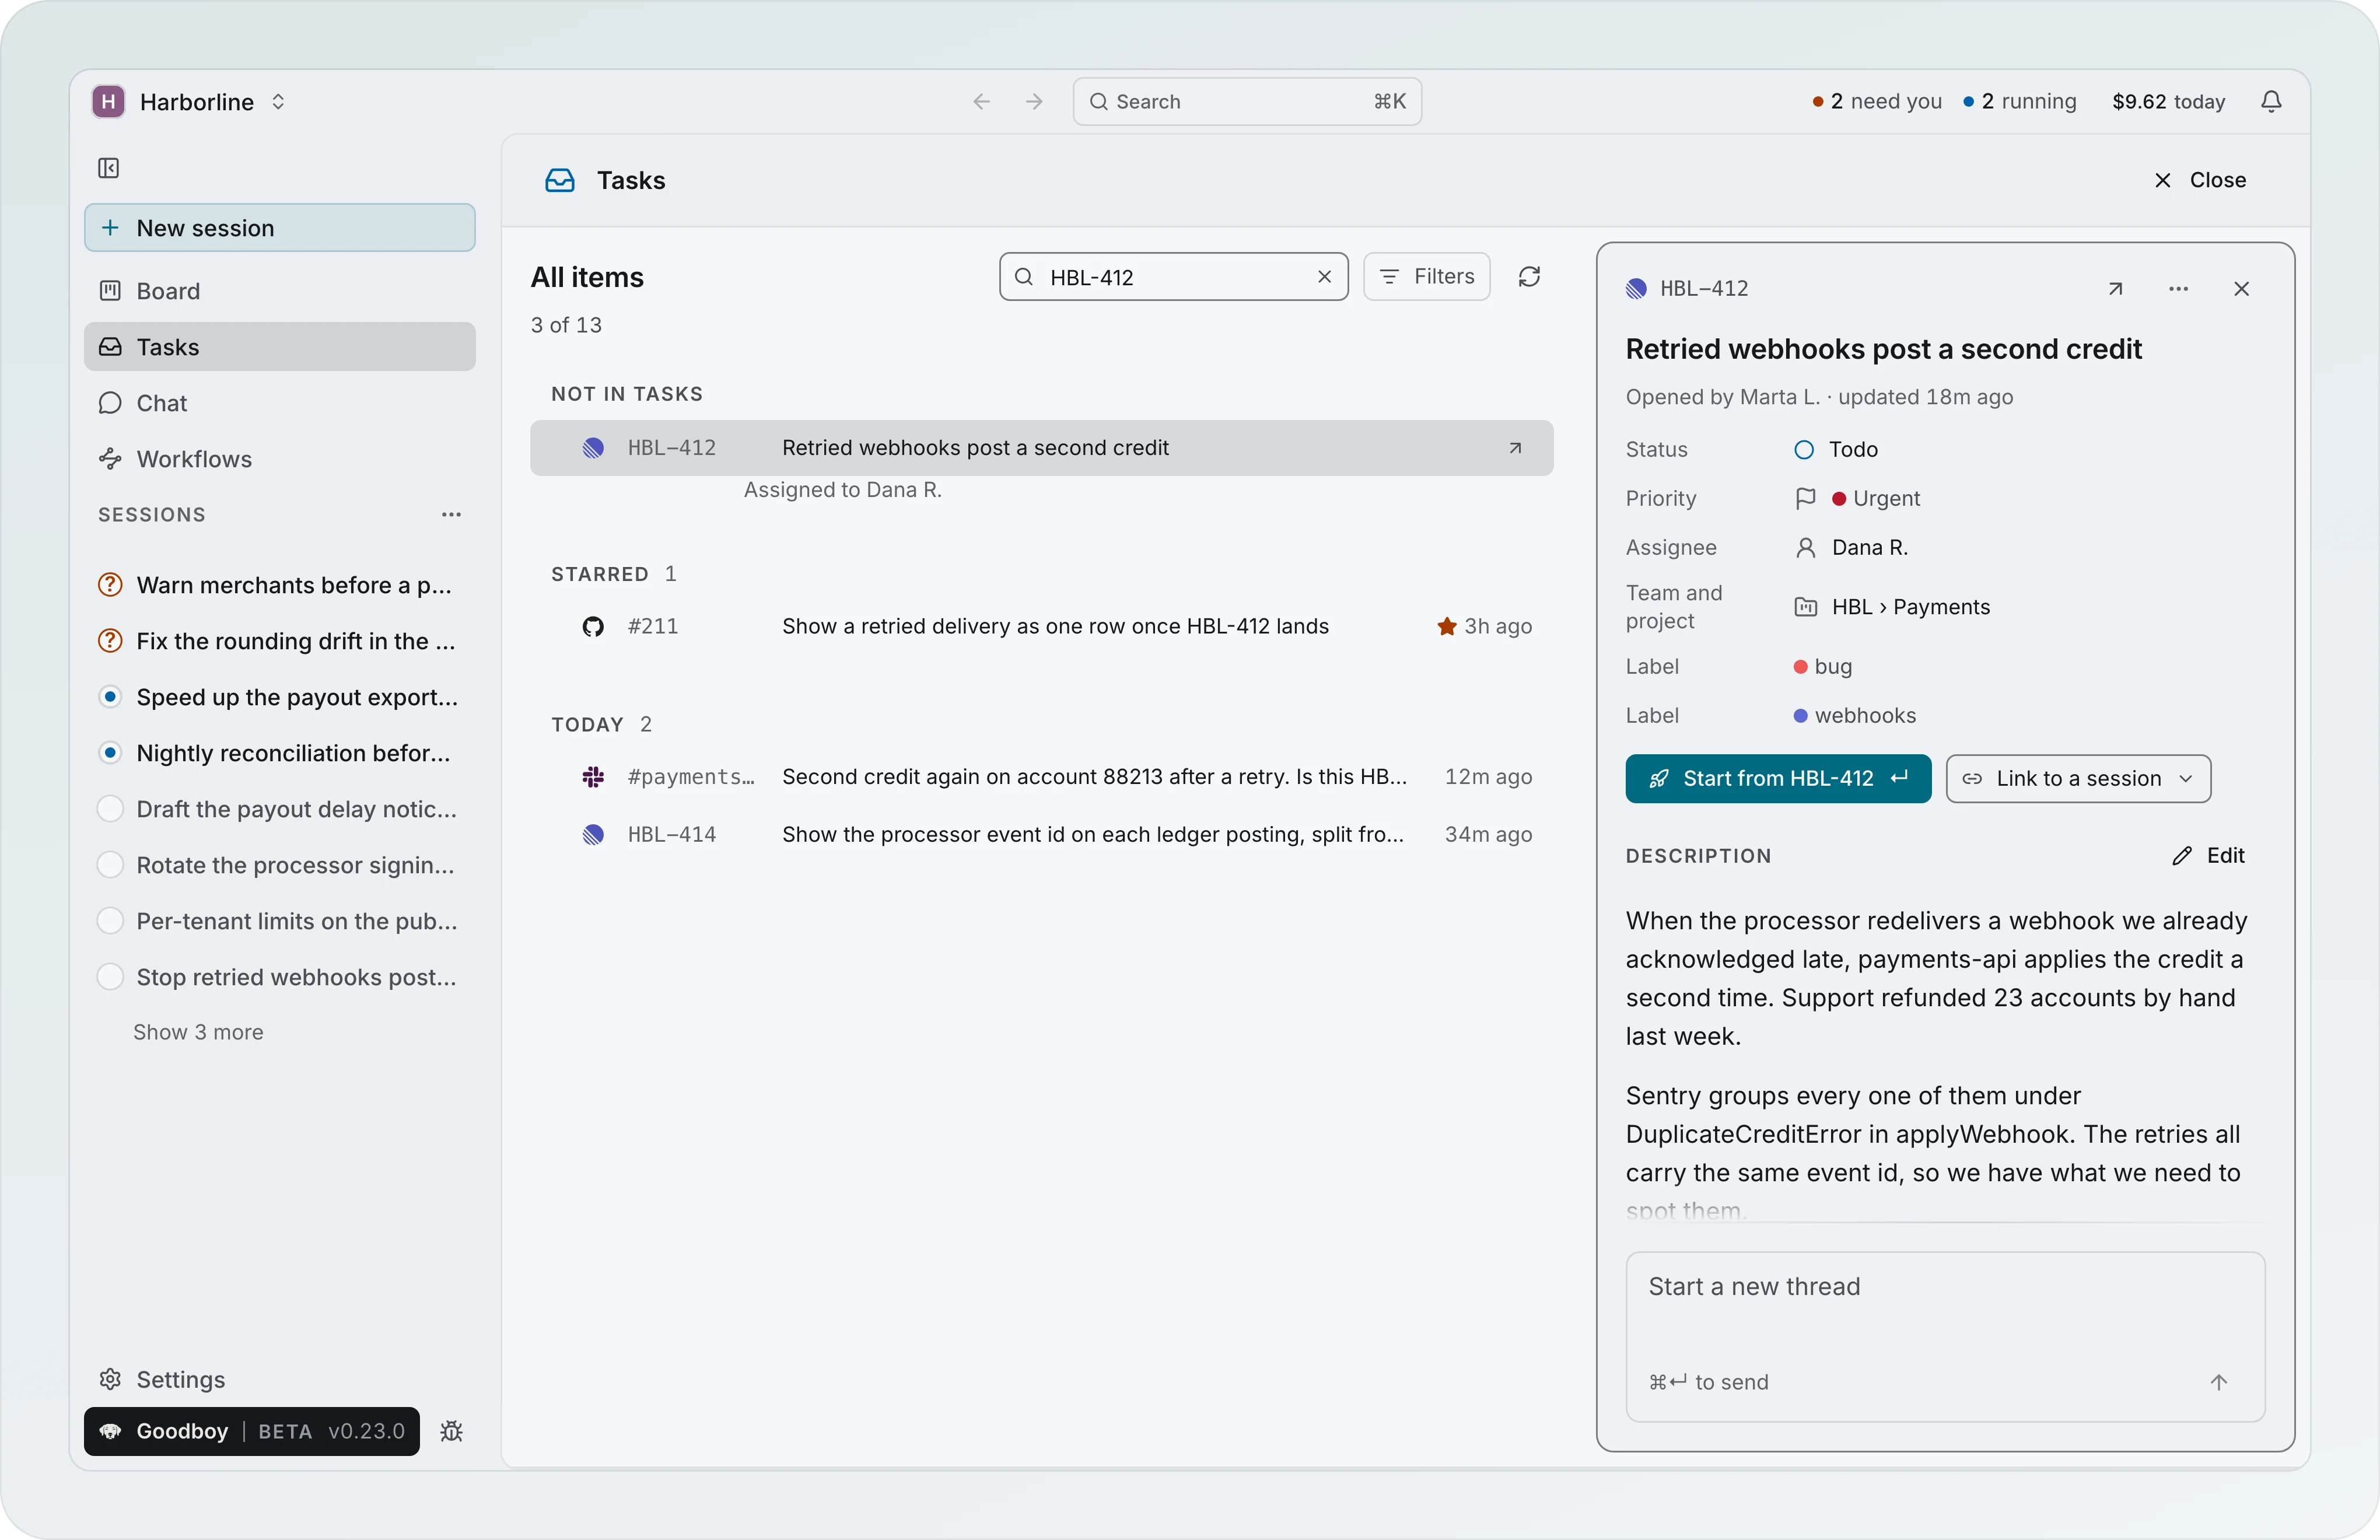Open the Board view

[279, 291]
